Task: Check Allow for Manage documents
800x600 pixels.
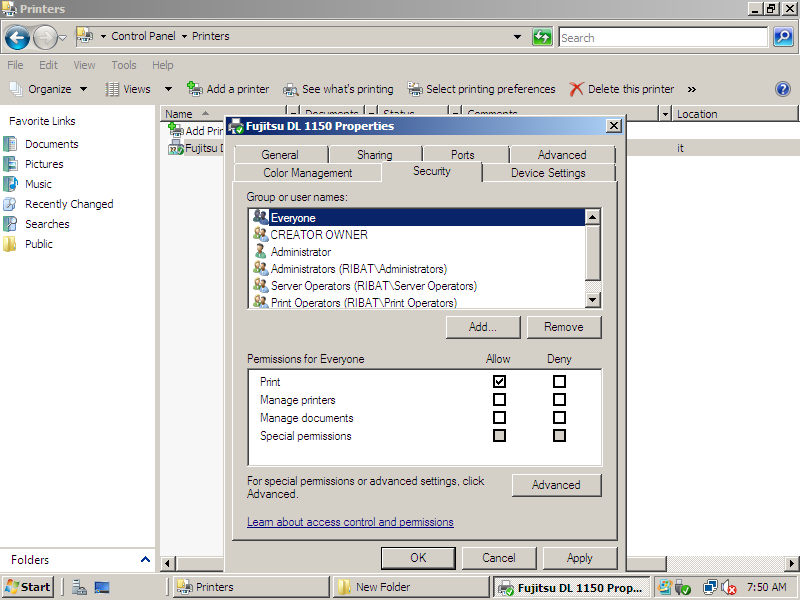Action: [x=499, y=417]
